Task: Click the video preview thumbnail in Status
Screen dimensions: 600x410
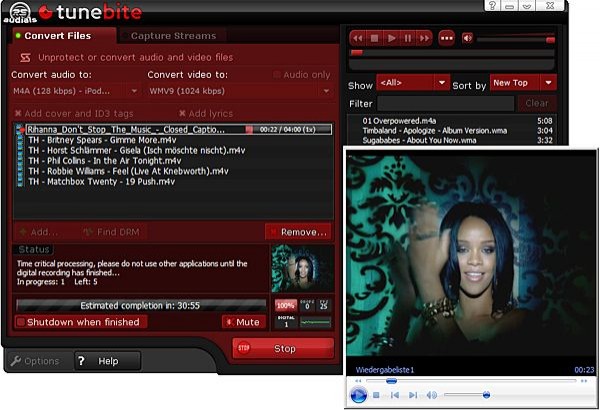Action: click(302, 268)
